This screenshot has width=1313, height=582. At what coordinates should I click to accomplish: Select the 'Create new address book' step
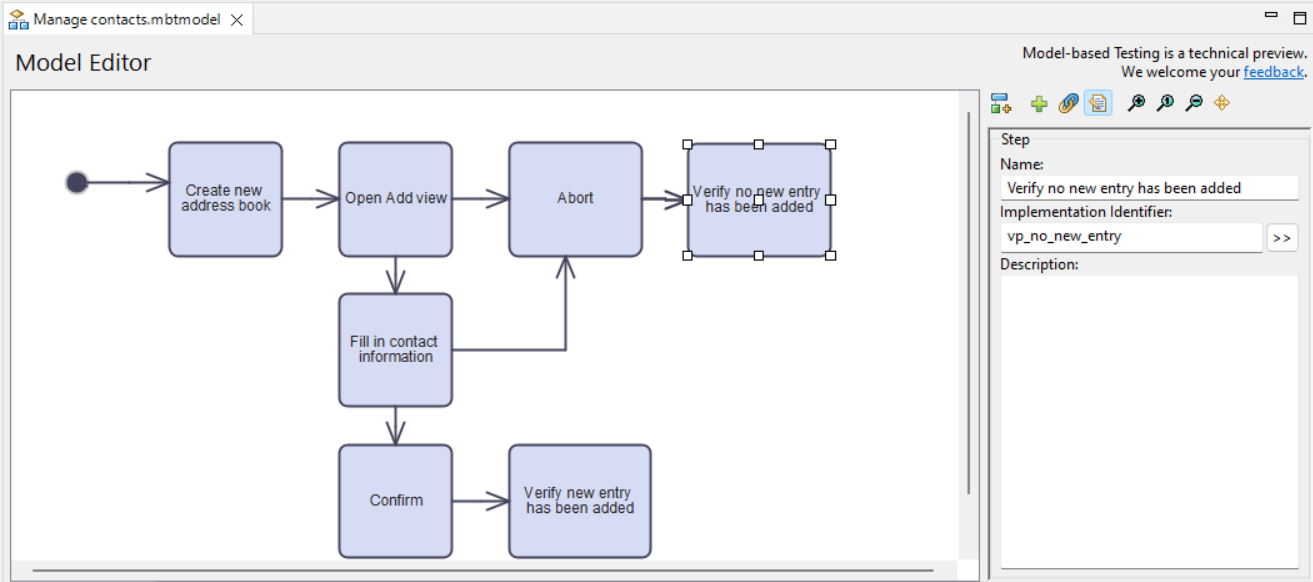(225, 199)
